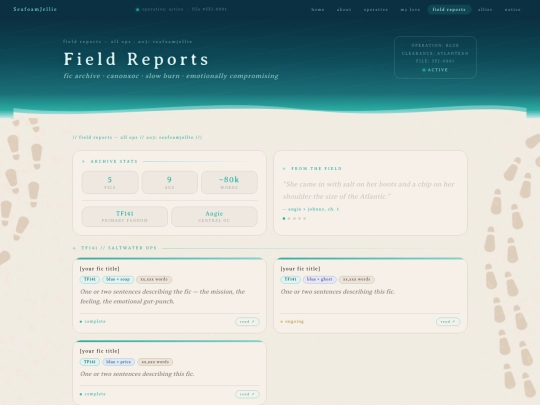Go to the about page
540x405 pixels.
click(x=344, y=10)
